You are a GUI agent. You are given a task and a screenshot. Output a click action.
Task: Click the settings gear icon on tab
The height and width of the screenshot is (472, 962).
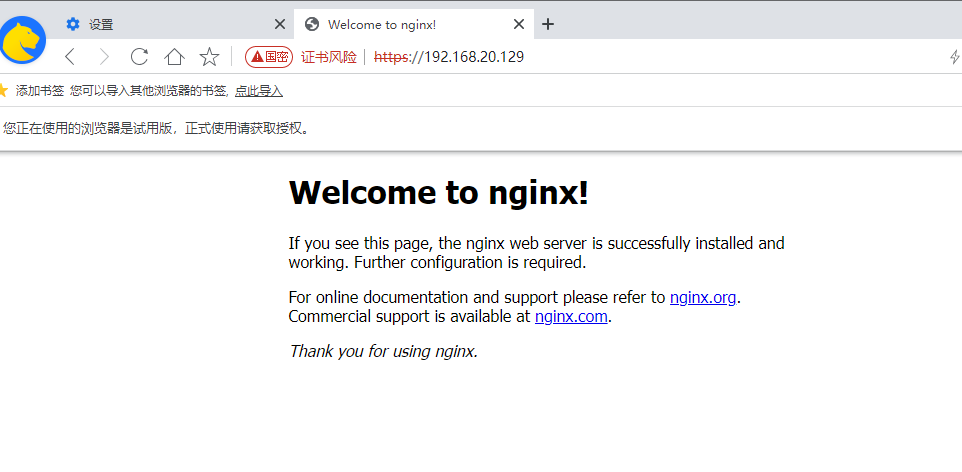click(x=73, y=25)
